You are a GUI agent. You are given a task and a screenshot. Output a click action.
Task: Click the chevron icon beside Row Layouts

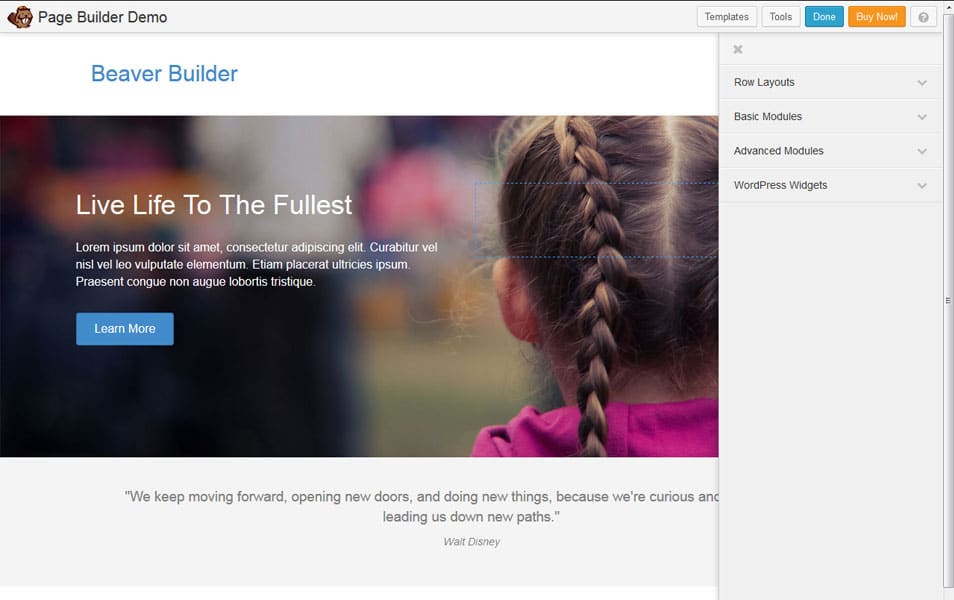click(x=922, y=82)
